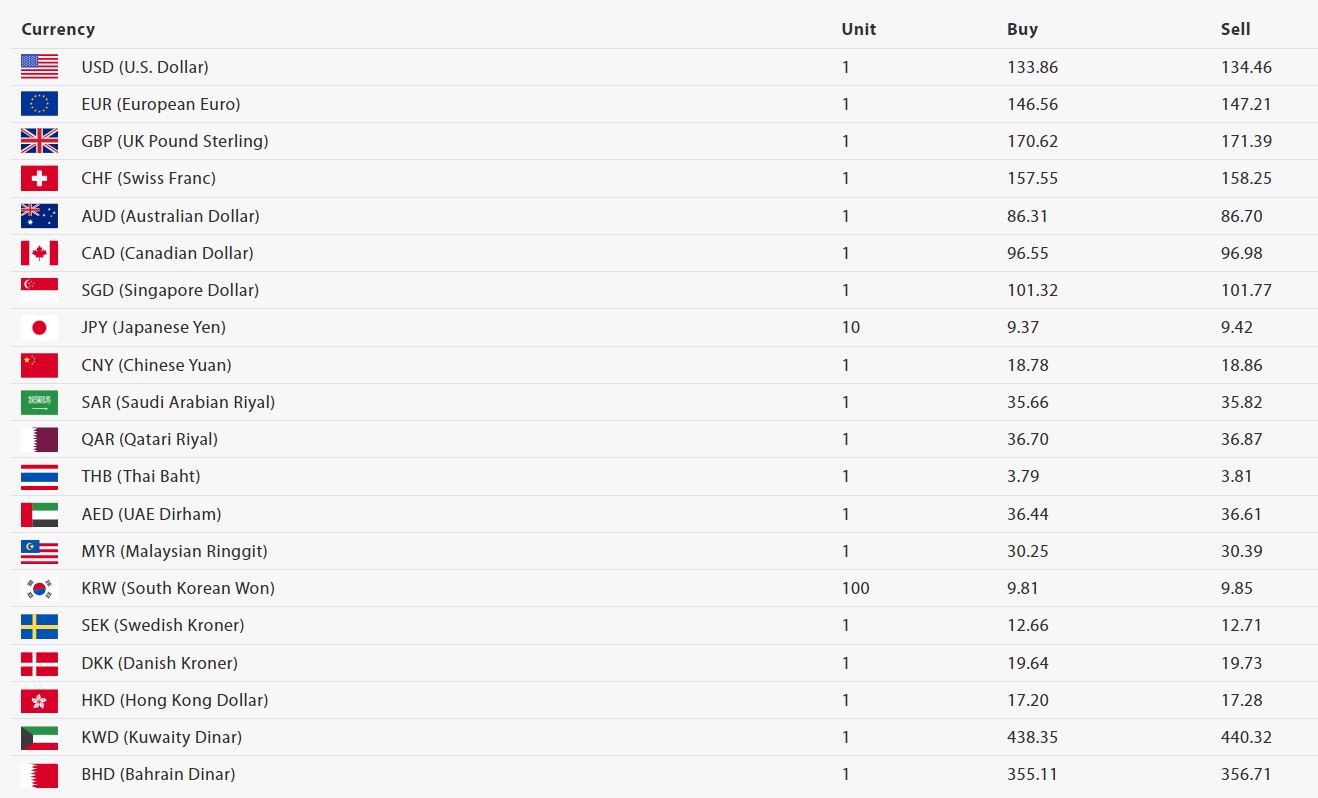The height and width of the screenshot is (798, 1318).
Task: Click the Kuwait flag icon
Action: [x=39, y=737]
